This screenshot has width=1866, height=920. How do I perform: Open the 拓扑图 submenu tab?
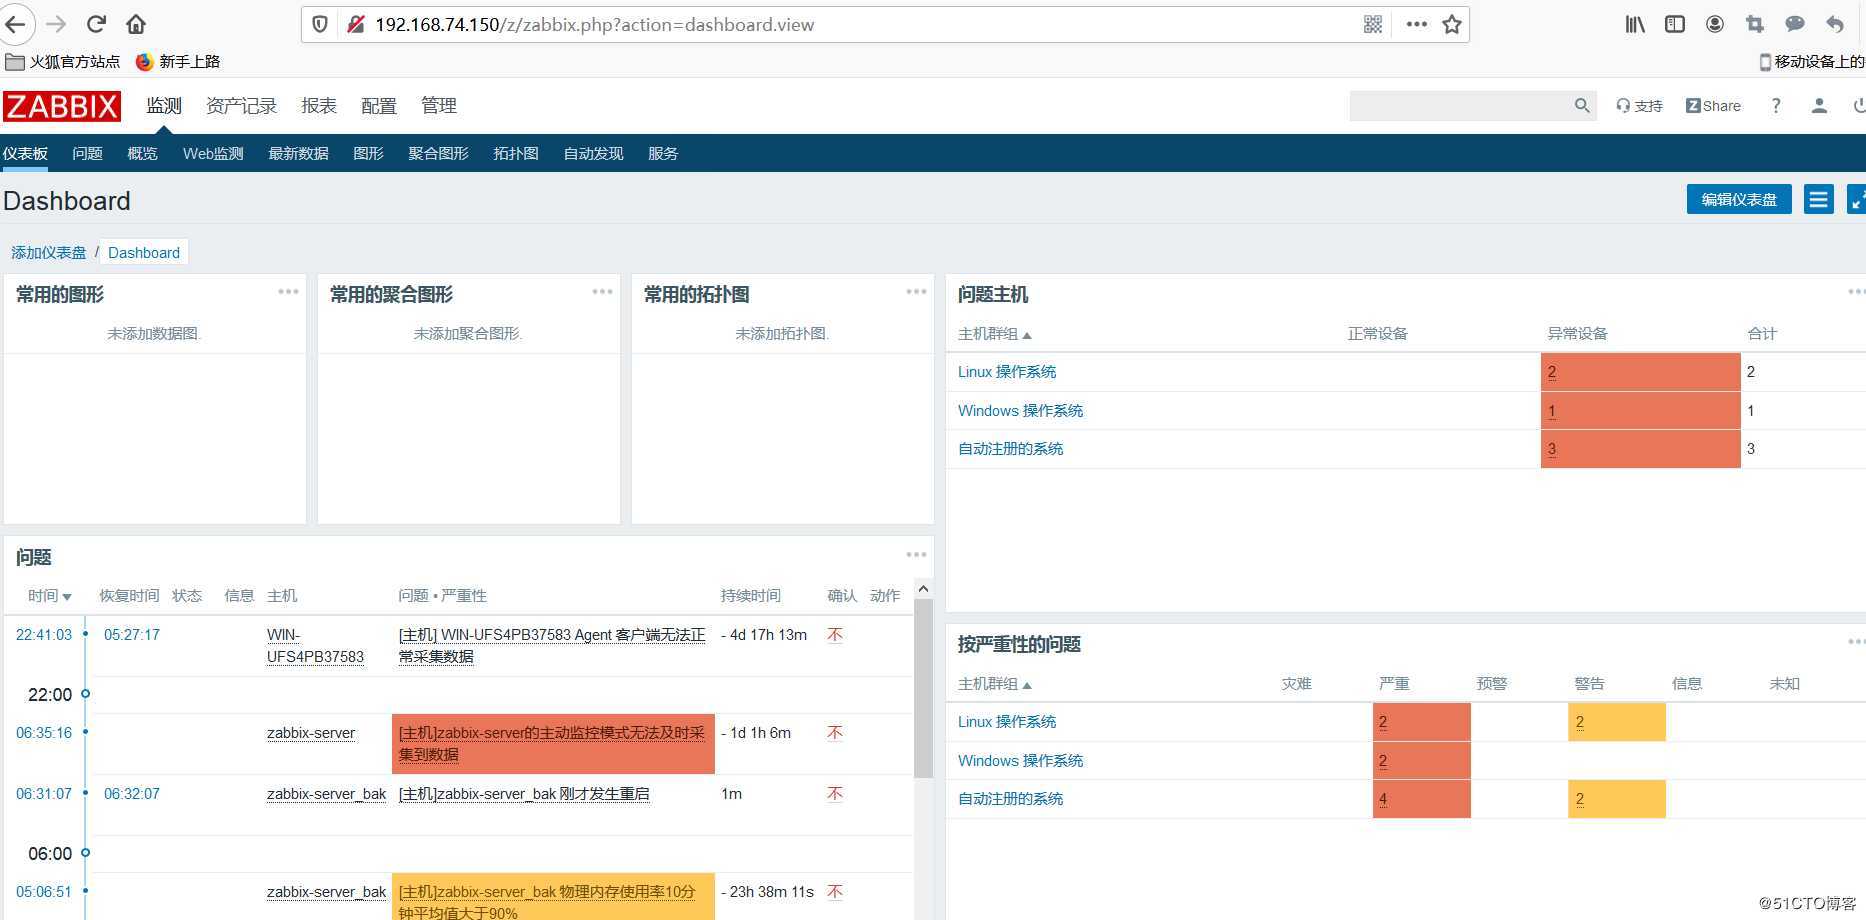[x=516, y=154]
